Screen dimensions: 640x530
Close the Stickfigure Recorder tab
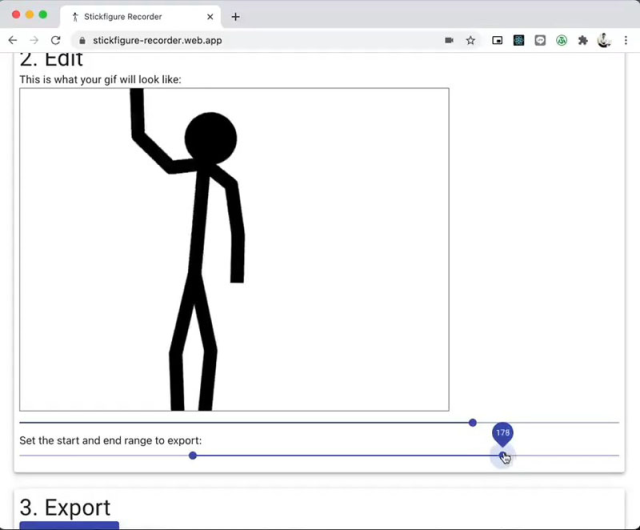(x=210, y=16)
